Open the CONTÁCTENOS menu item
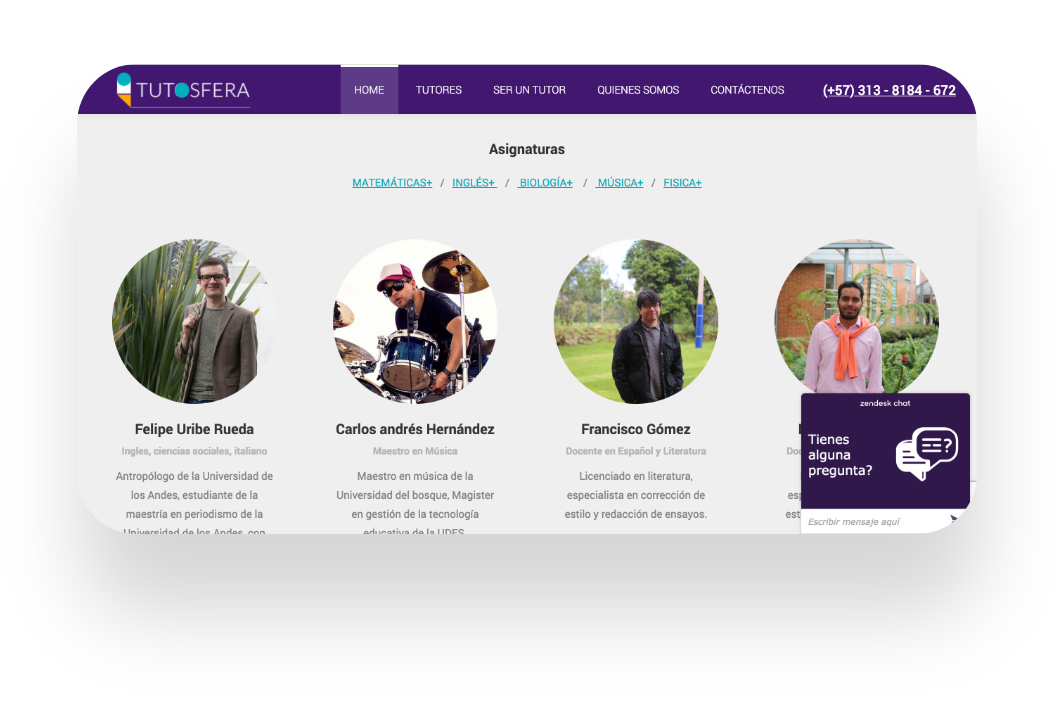 coord(747,90)
